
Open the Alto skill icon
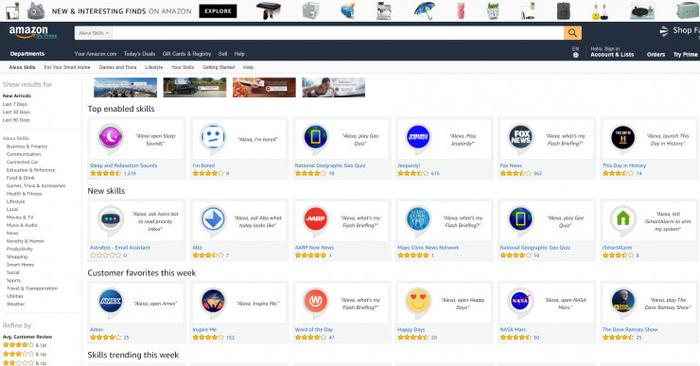tap(213, 219)
